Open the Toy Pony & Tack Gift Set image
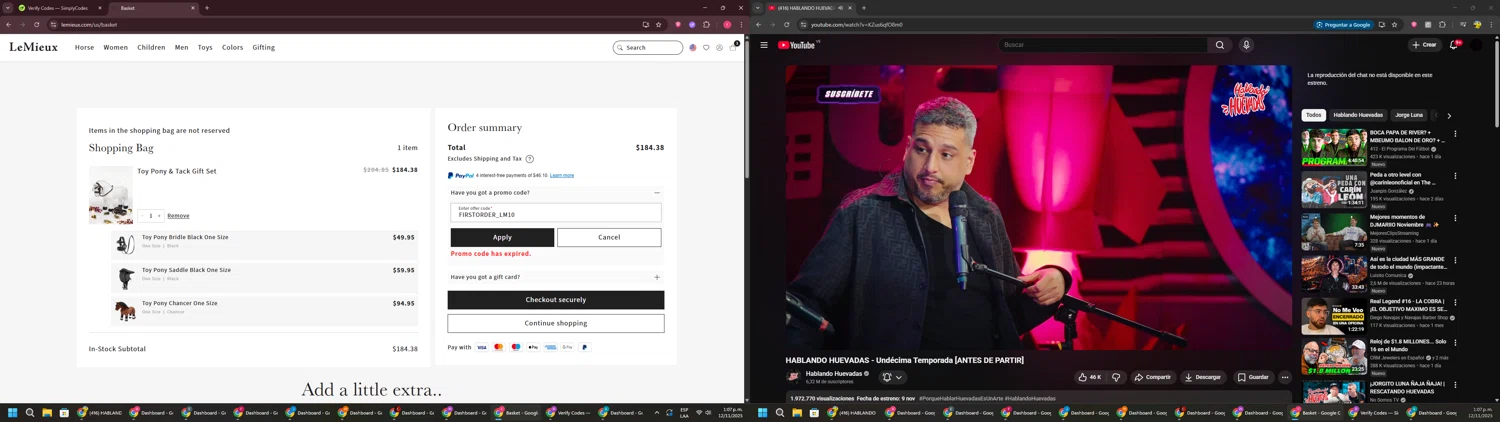 [x=110, y=195]
